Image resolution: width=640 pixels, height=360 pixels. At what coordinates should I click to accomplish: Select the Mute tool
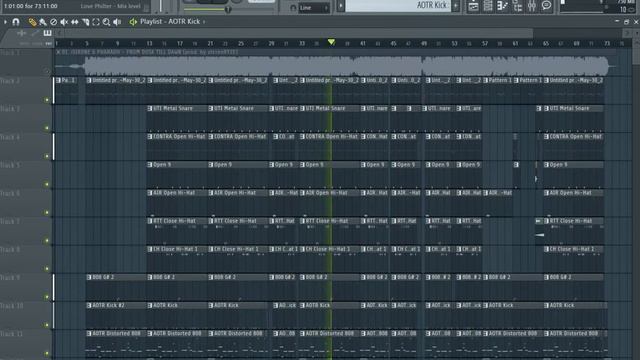point(64,22)
